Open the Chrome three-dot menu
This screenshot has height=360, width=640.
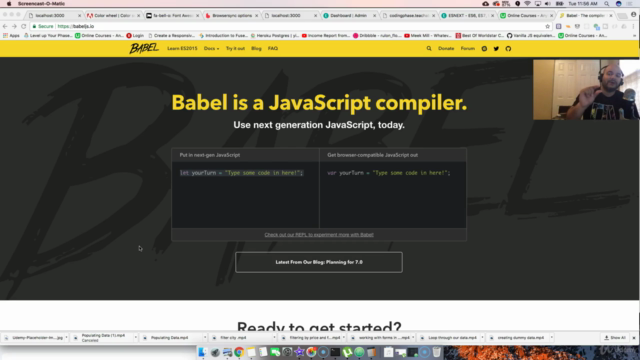click(x=633, y=26)
